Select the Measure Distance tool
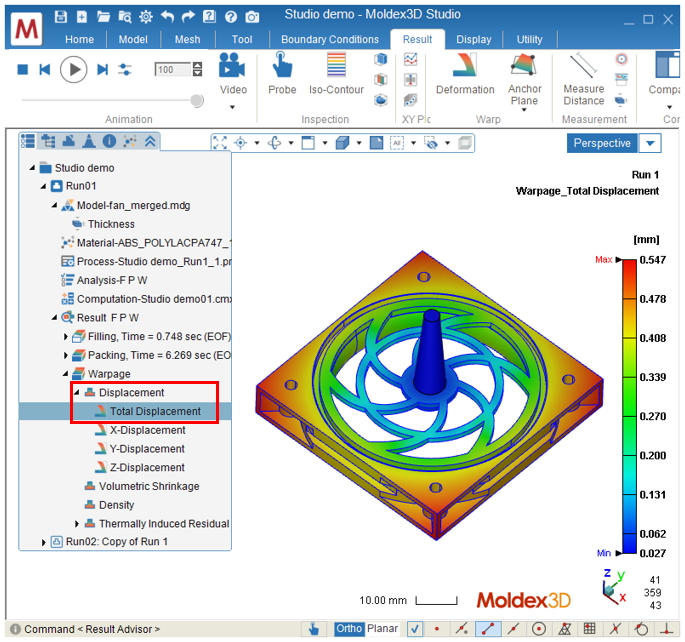 tap(584, 79)
